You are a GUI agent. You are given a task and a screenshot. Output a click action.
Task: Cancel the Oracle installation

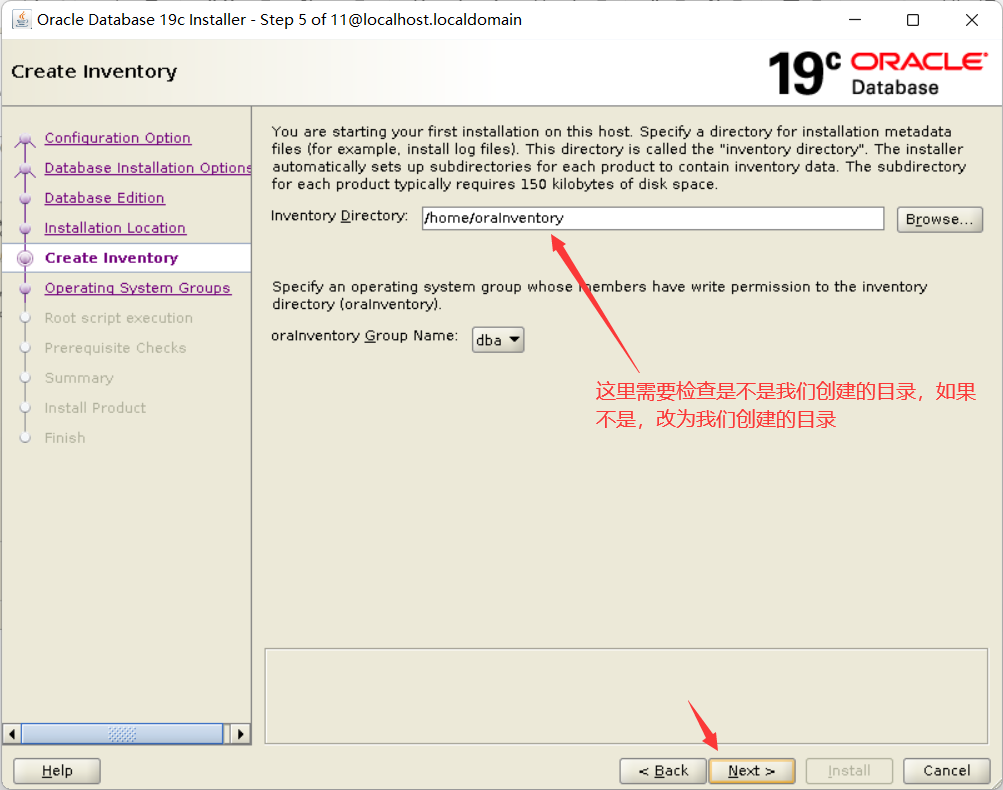(947, 771)
